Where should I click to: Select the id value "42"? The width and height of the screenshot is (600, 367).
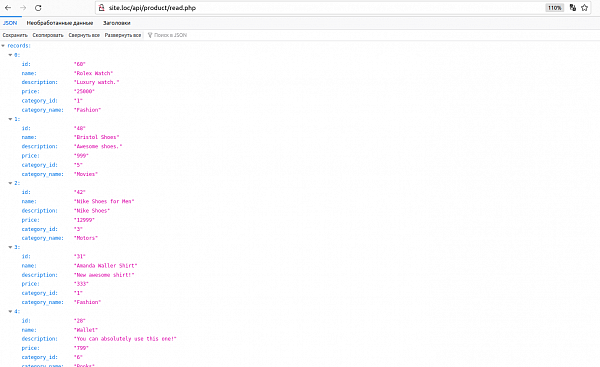pos(80,192)
